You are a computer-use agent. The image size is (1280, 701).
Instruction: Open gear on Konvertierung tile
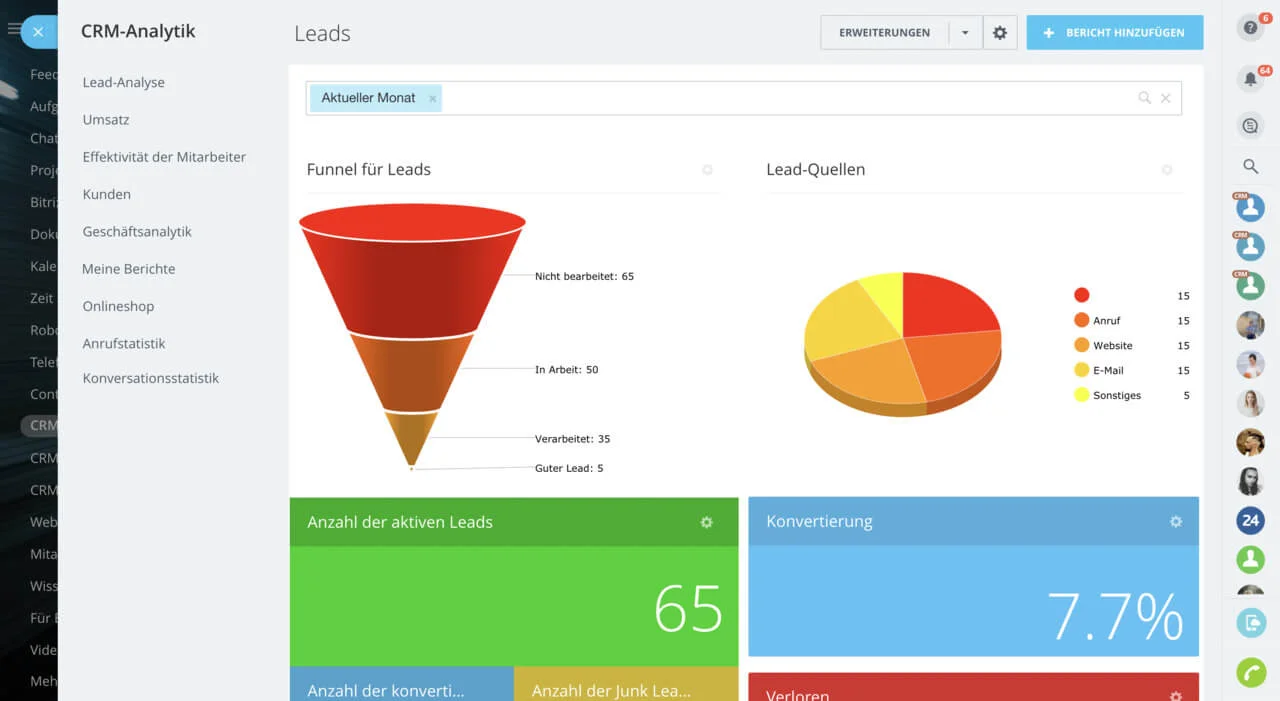click(1175, 522)
